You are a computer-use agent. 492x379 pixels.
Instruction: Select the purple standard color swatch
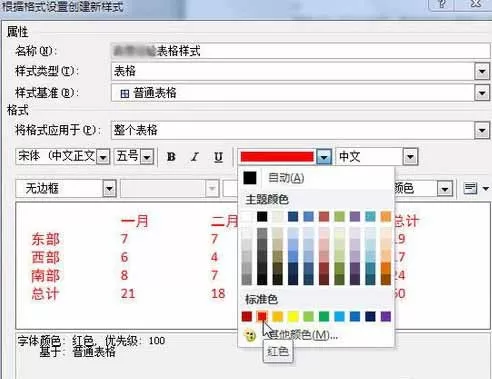click(x=386, y=316)
